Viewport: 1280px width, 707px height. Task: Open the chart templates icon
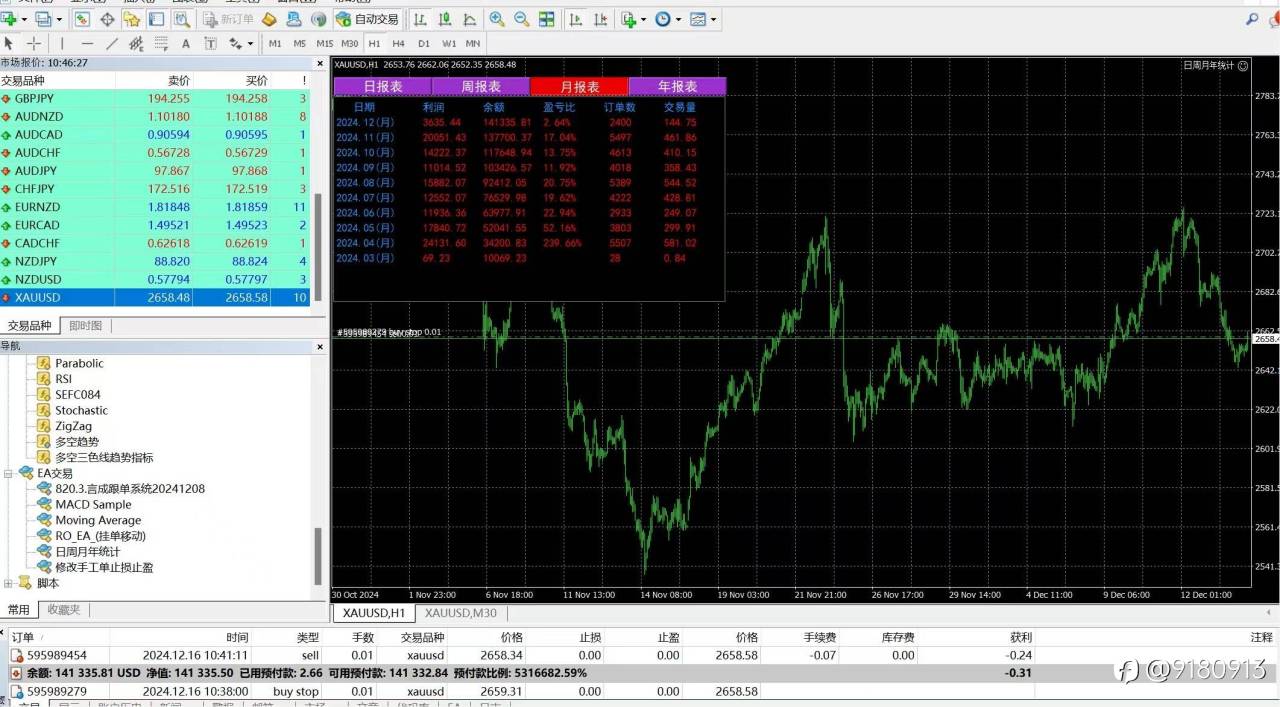click(x=698, y=19)
